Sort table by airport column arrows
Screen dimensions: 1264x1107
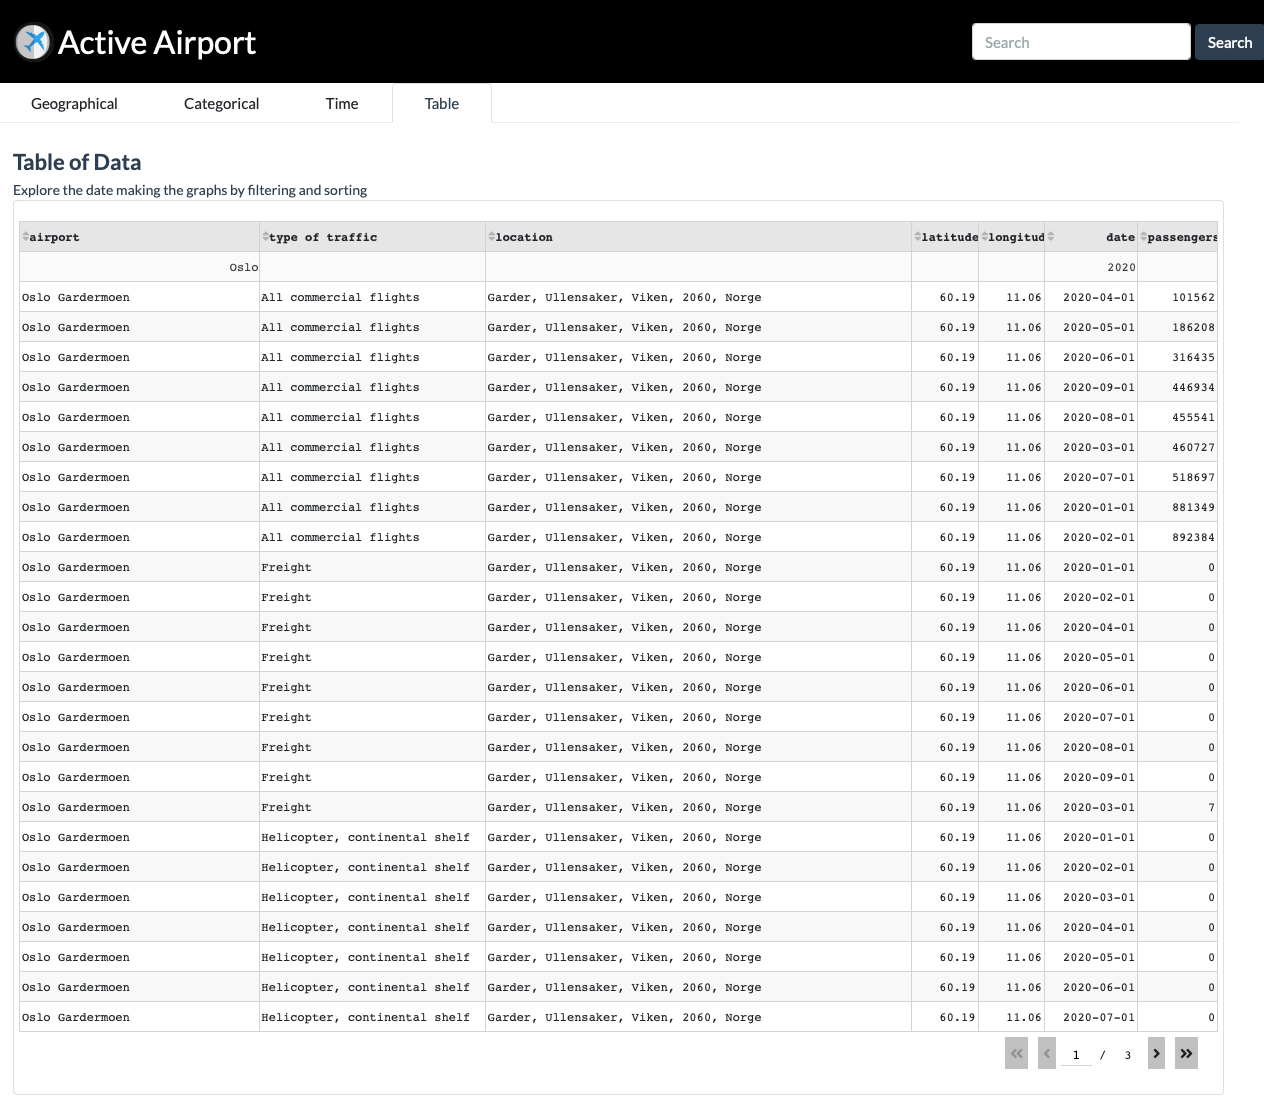point(26,237)
